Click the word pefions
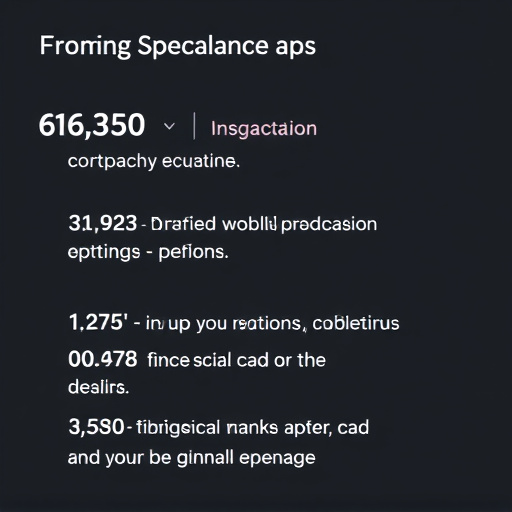The width and height of the screenshot is (512, 512). [x=193, y=252]
